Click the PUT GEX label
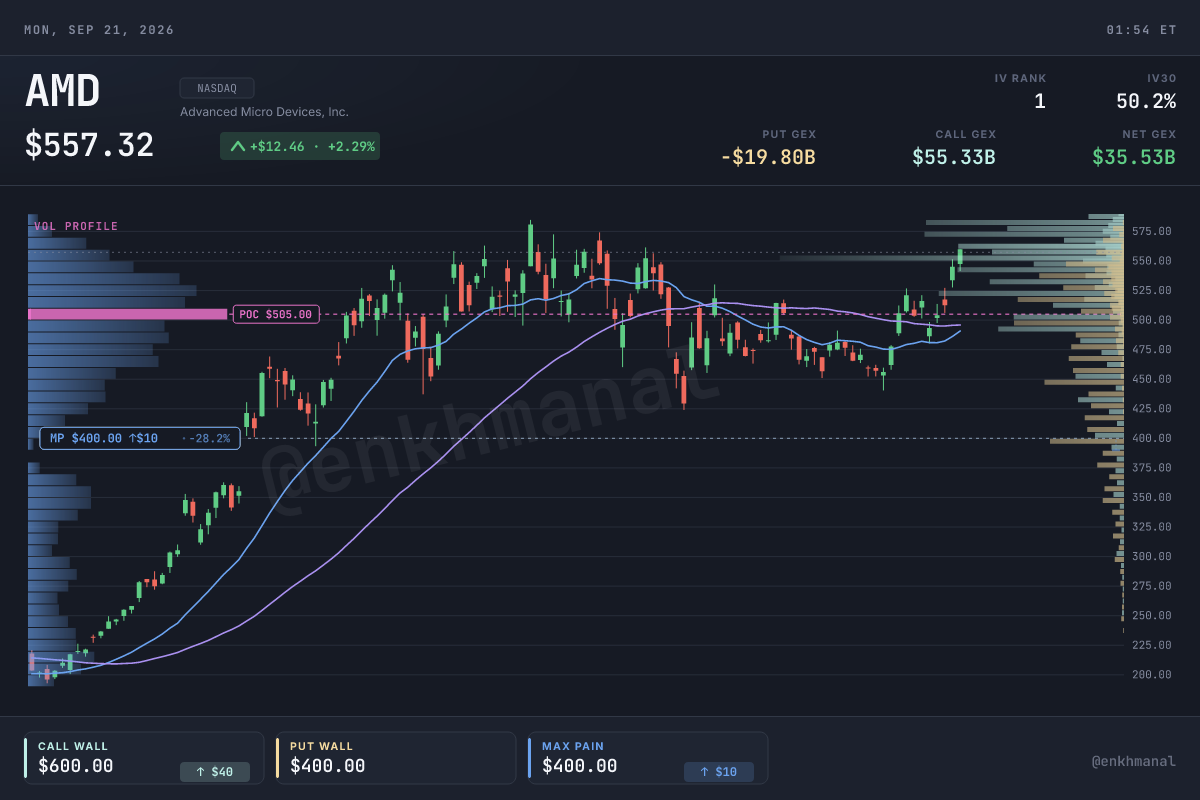Screen dimensions: 1200x800 [x=789, y=134]
